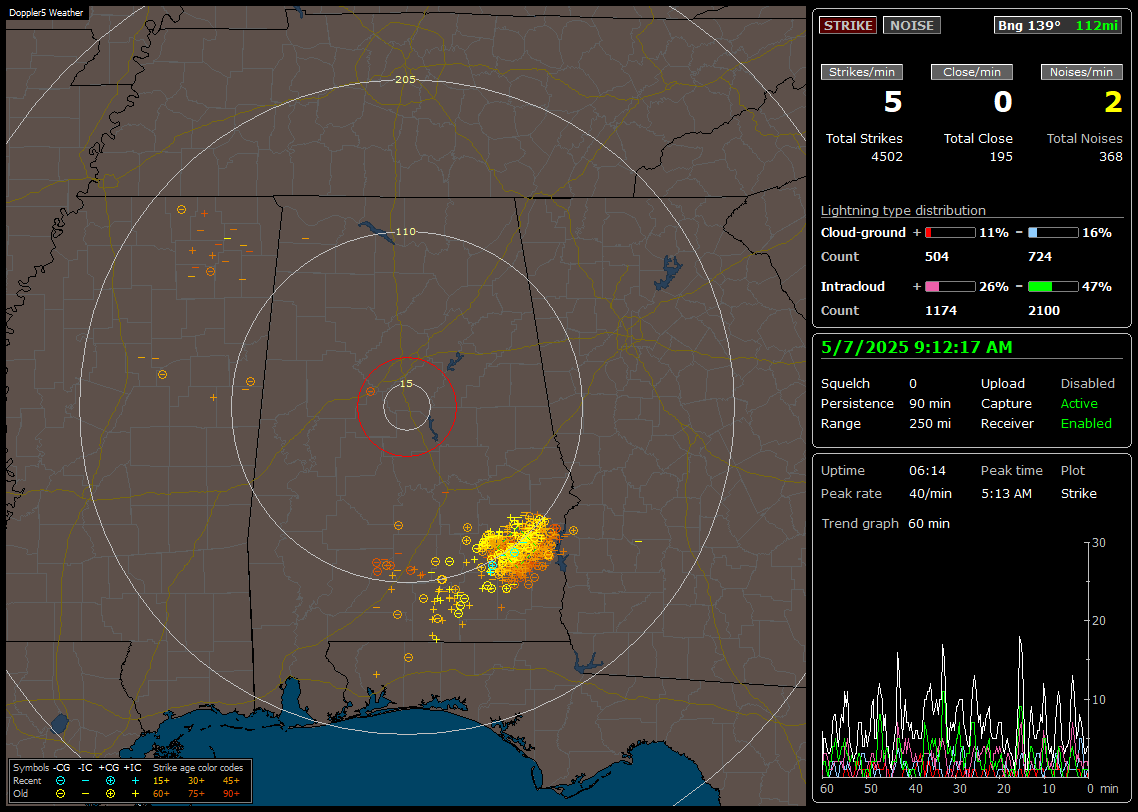The image size is (1138, 812).
Task: Click the 47% negative intracloud percentage
Action: tap(1097, 287)
